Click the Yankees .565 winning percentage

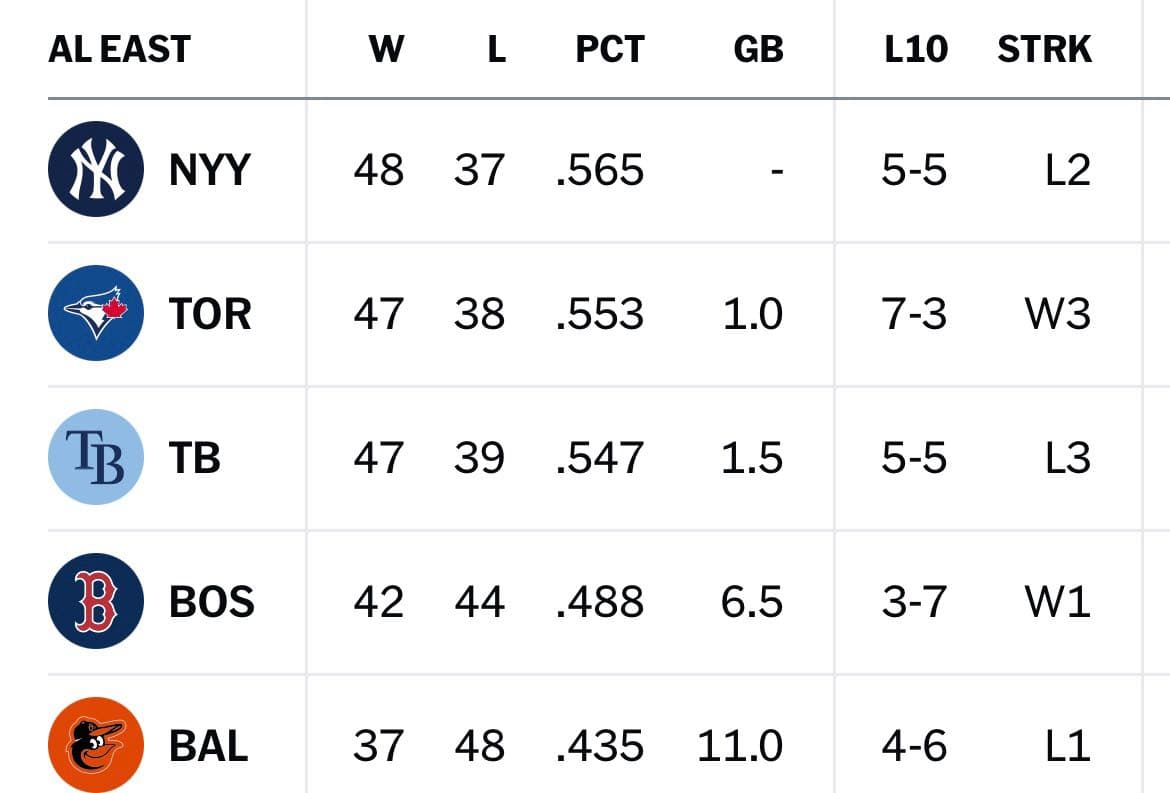coord(600,170)
